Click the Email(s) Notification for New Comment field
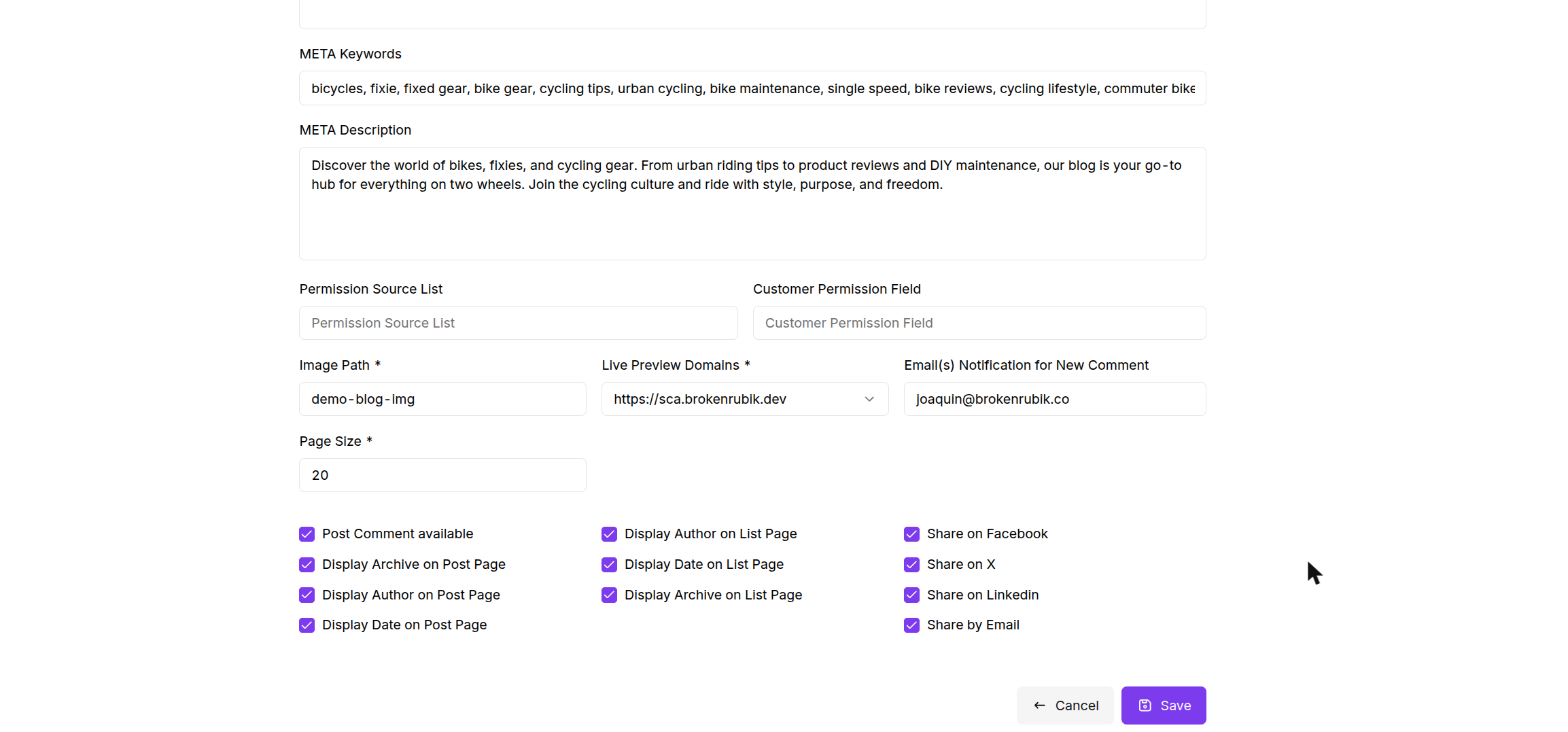The image size is (1568, 732). (x=1055, y=399)
